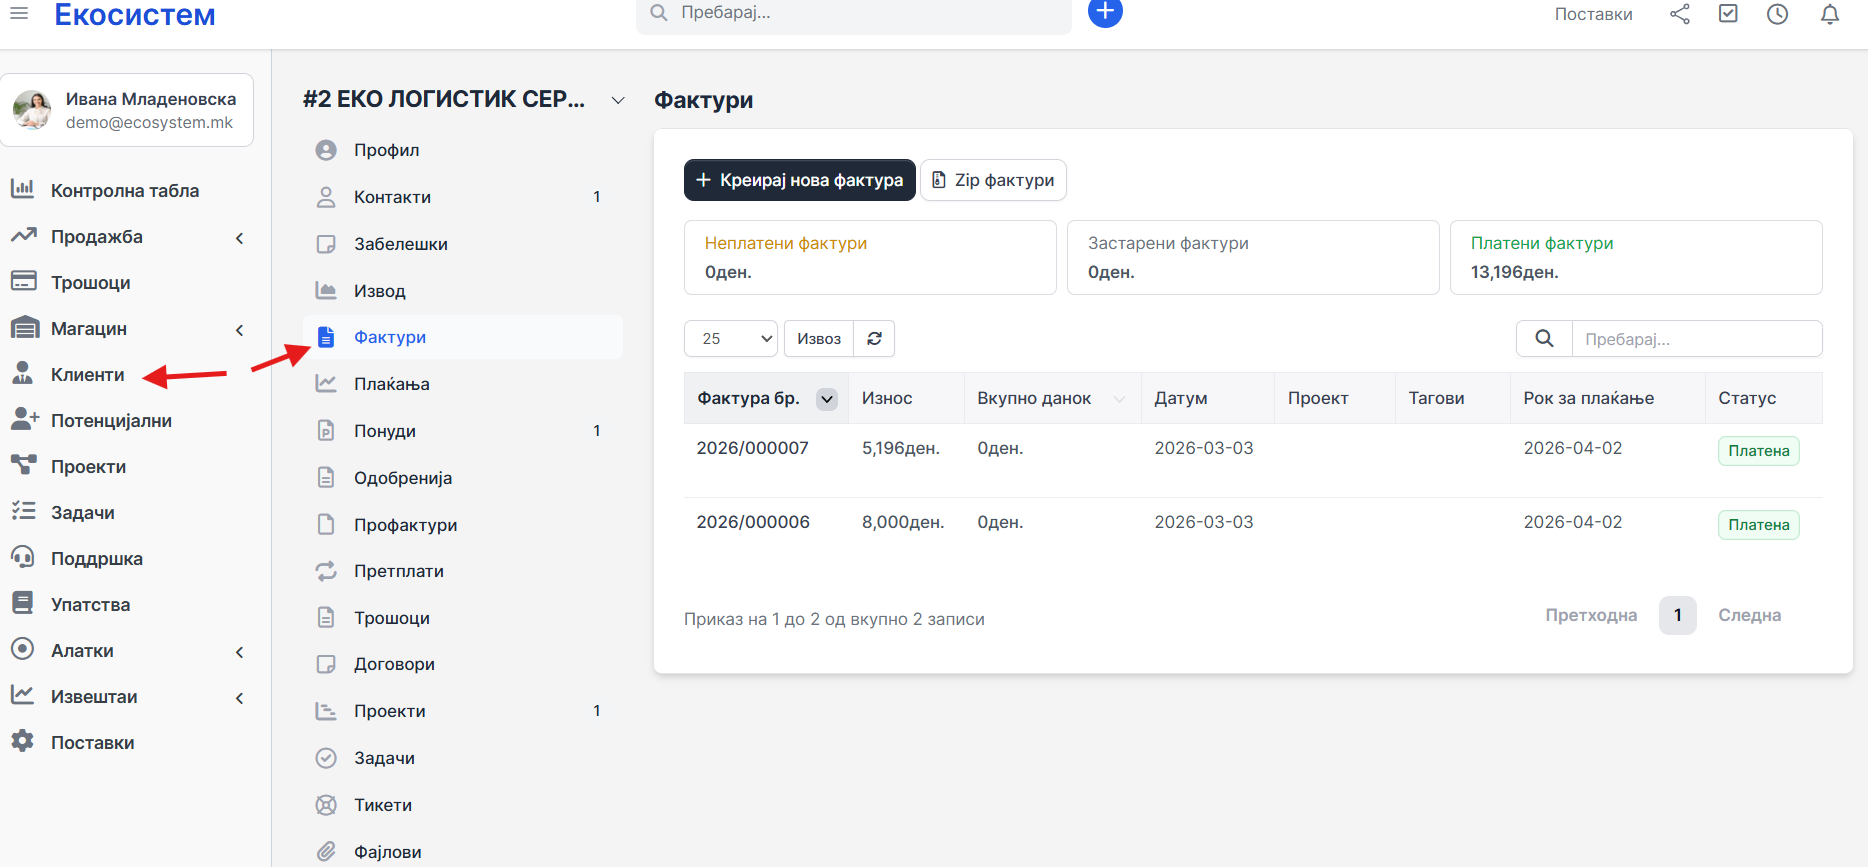Click the Zip фактури button
The width and height of the screenshot is (1868, 867).
pos(993,180)
